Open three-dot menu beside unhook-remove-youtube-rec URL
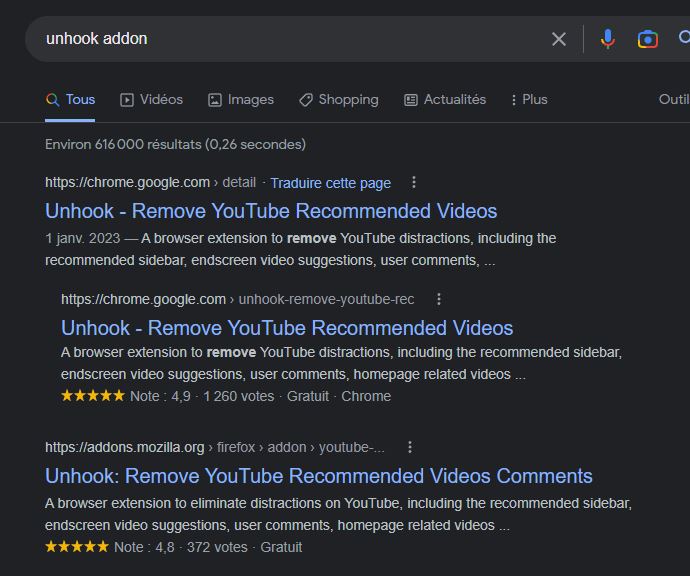Viewport: 690px width, 576px height. [x=438, y=299]
